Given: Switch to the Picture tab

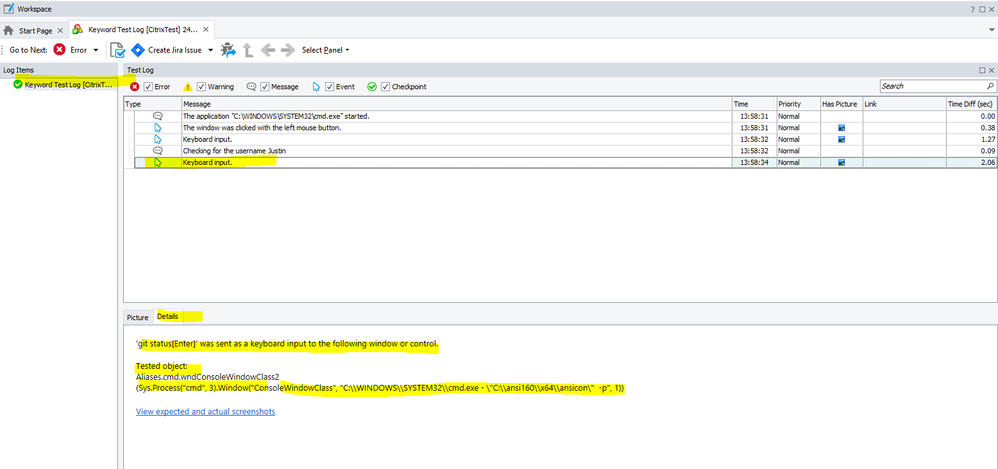Looking at the screenshot, I should pyautogui.click(x=137, y=317).
